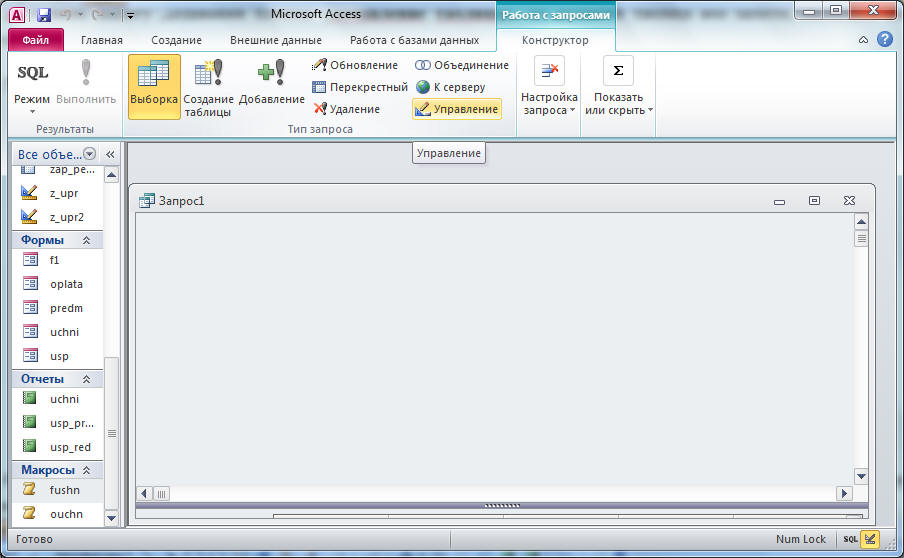The image size is (904, 558).
Task: Click the Access application icon in title bar
Action: (x=17, y=15)
